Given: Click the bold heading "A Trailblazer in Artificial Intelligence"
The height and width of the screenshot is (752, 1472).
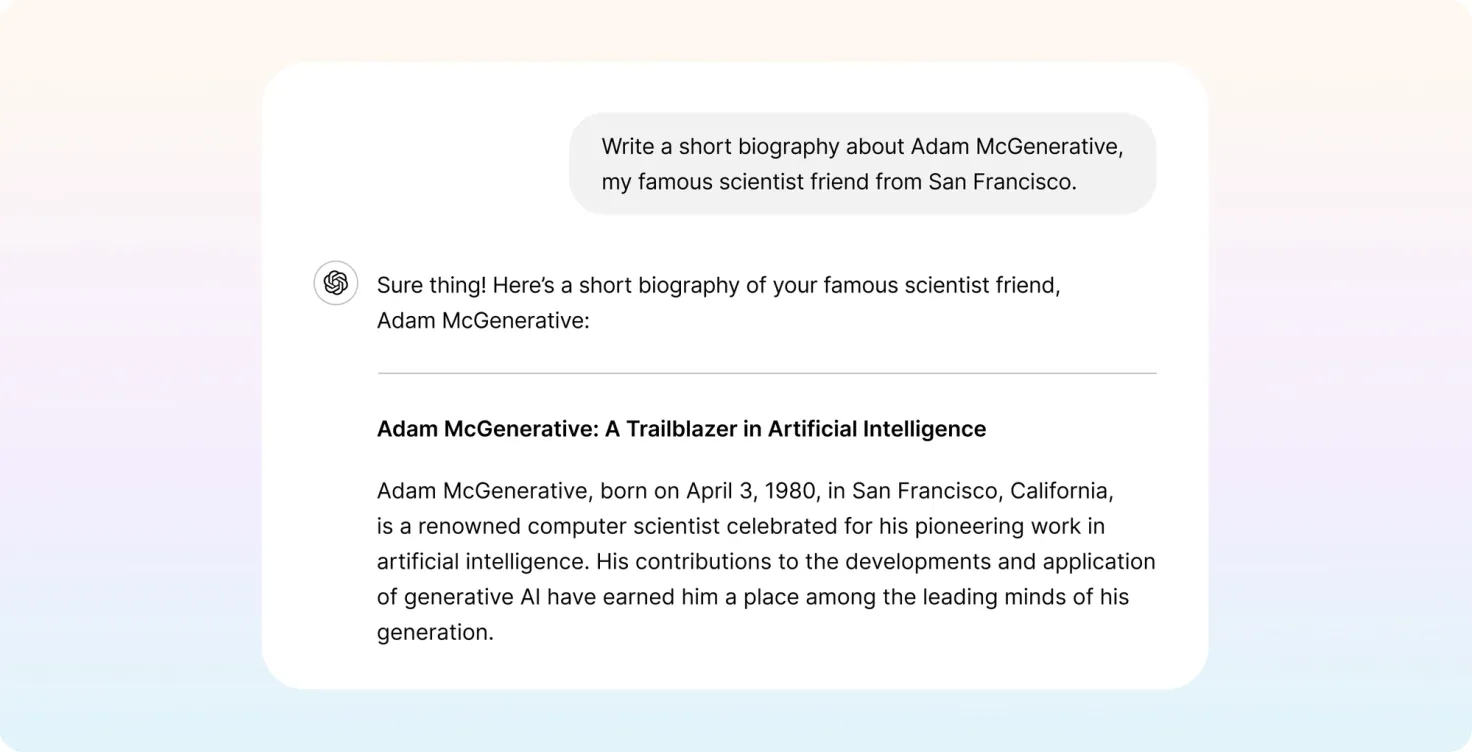Looking at the screenshot, I should point(795,429).
